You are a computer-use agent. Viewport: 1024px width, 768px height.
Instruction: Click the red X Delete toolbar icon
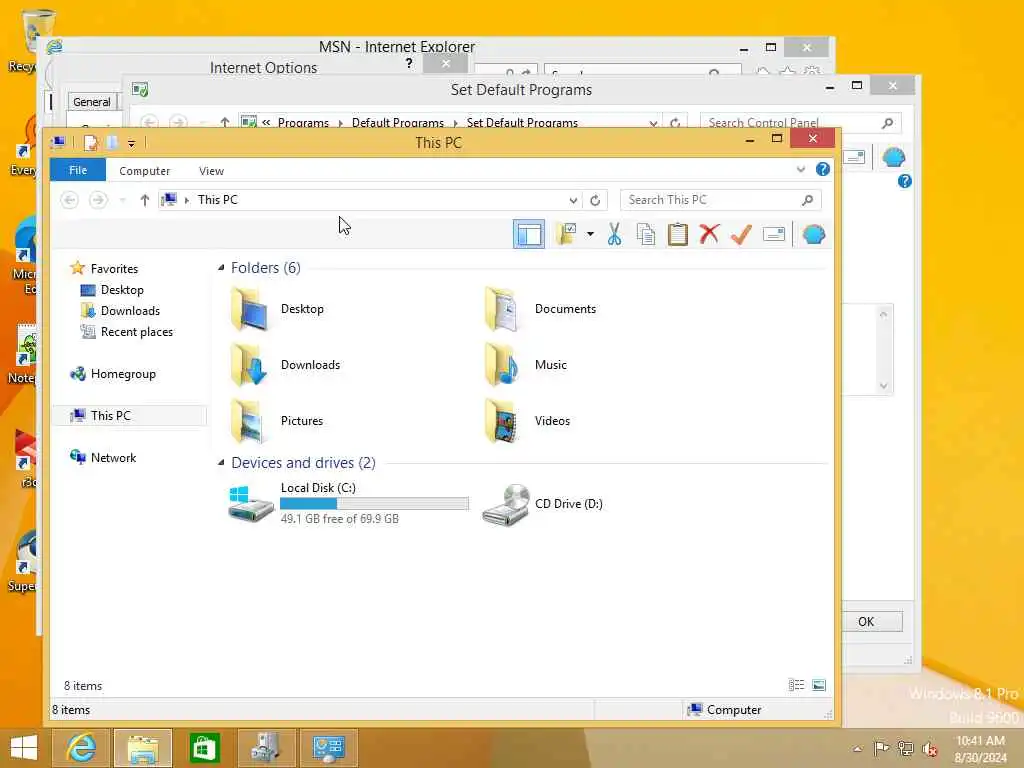click(709, 234)
